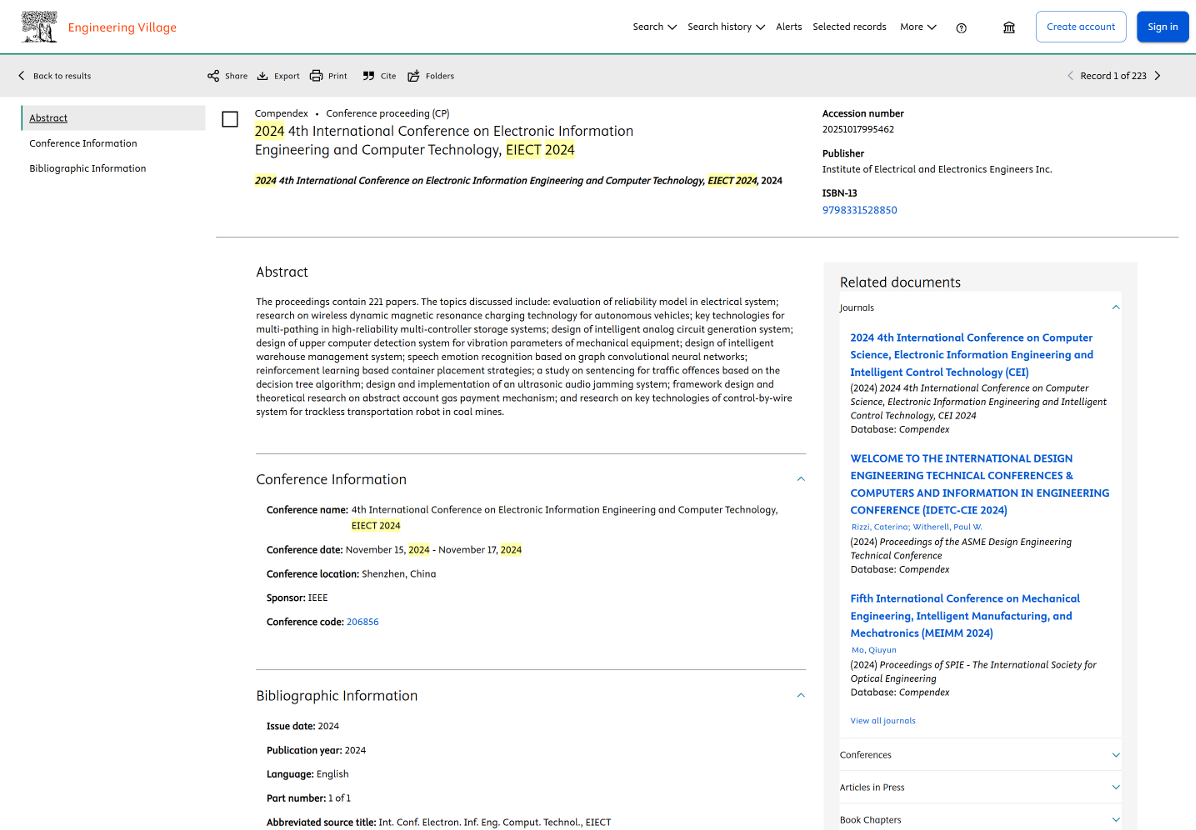
Task: Open ISBN-13 link 9798331528850
Action: [860, 210]
